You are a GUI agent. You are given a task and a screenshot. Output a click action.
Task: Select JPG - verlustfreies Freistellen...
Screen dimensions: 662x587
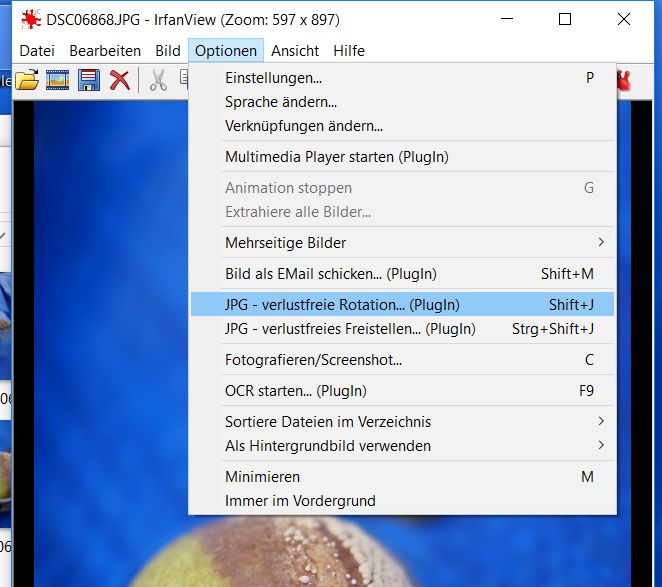tap(402, 329)
